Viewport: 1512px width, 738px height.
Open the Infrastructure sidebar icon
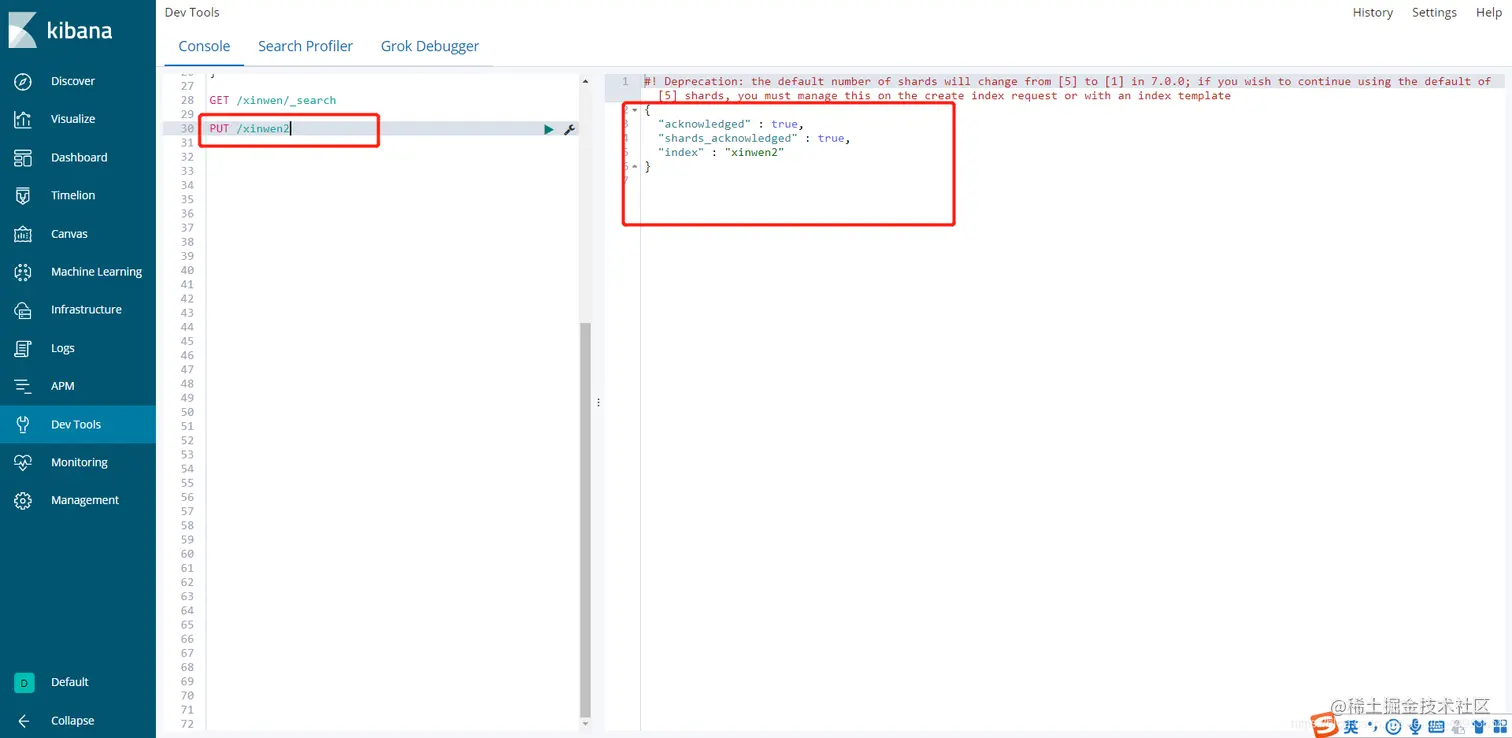pos(23,310)
